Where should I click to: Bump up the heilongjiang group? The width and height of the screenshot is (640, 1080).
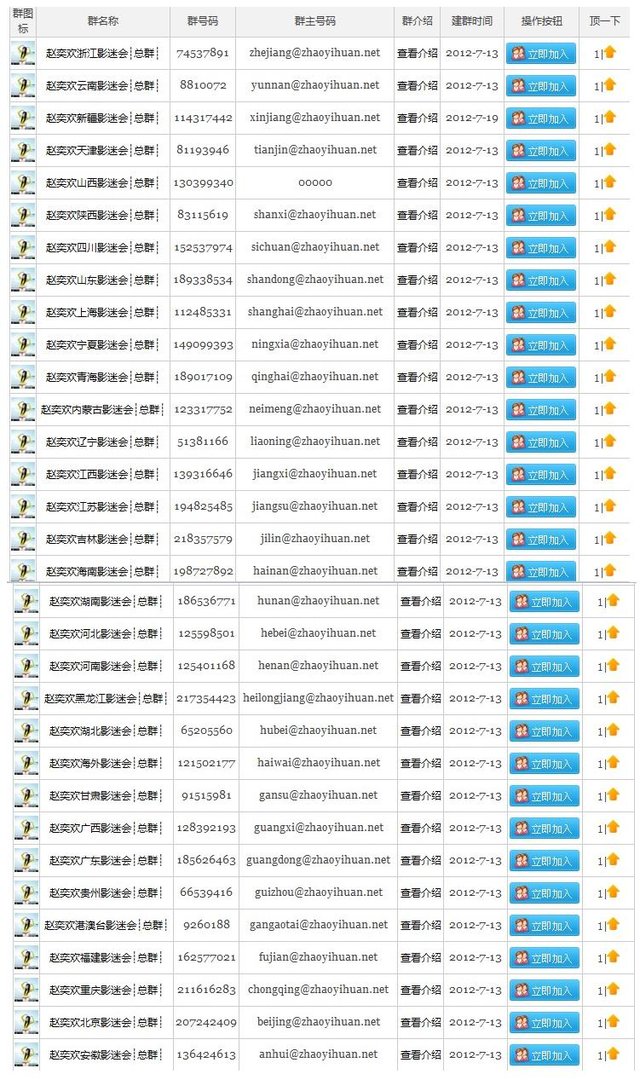click(x=613, y=698)
